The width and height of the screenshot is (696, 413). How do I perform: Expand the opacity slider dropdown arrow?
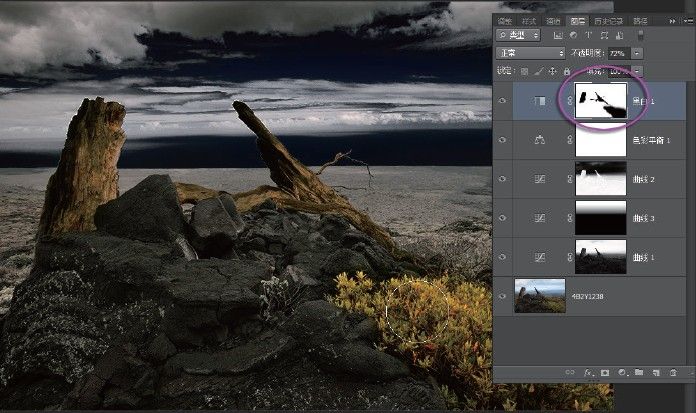(638, 53)
